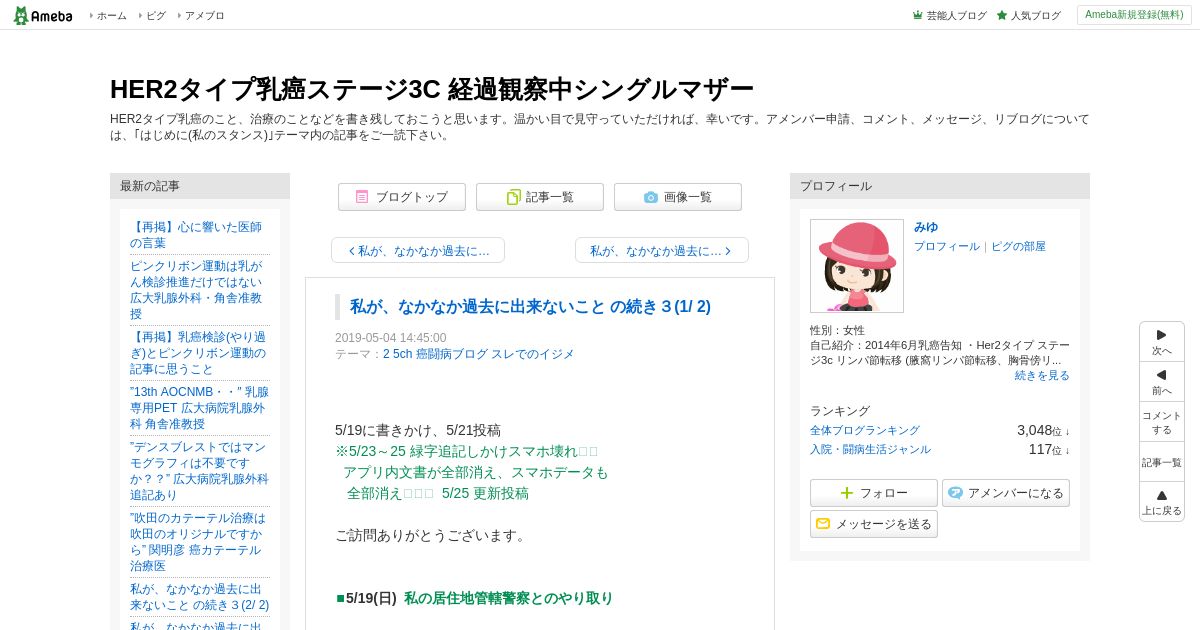Open ピグ in top navigation
The image size is (1200, 630).
coord(155,16)
